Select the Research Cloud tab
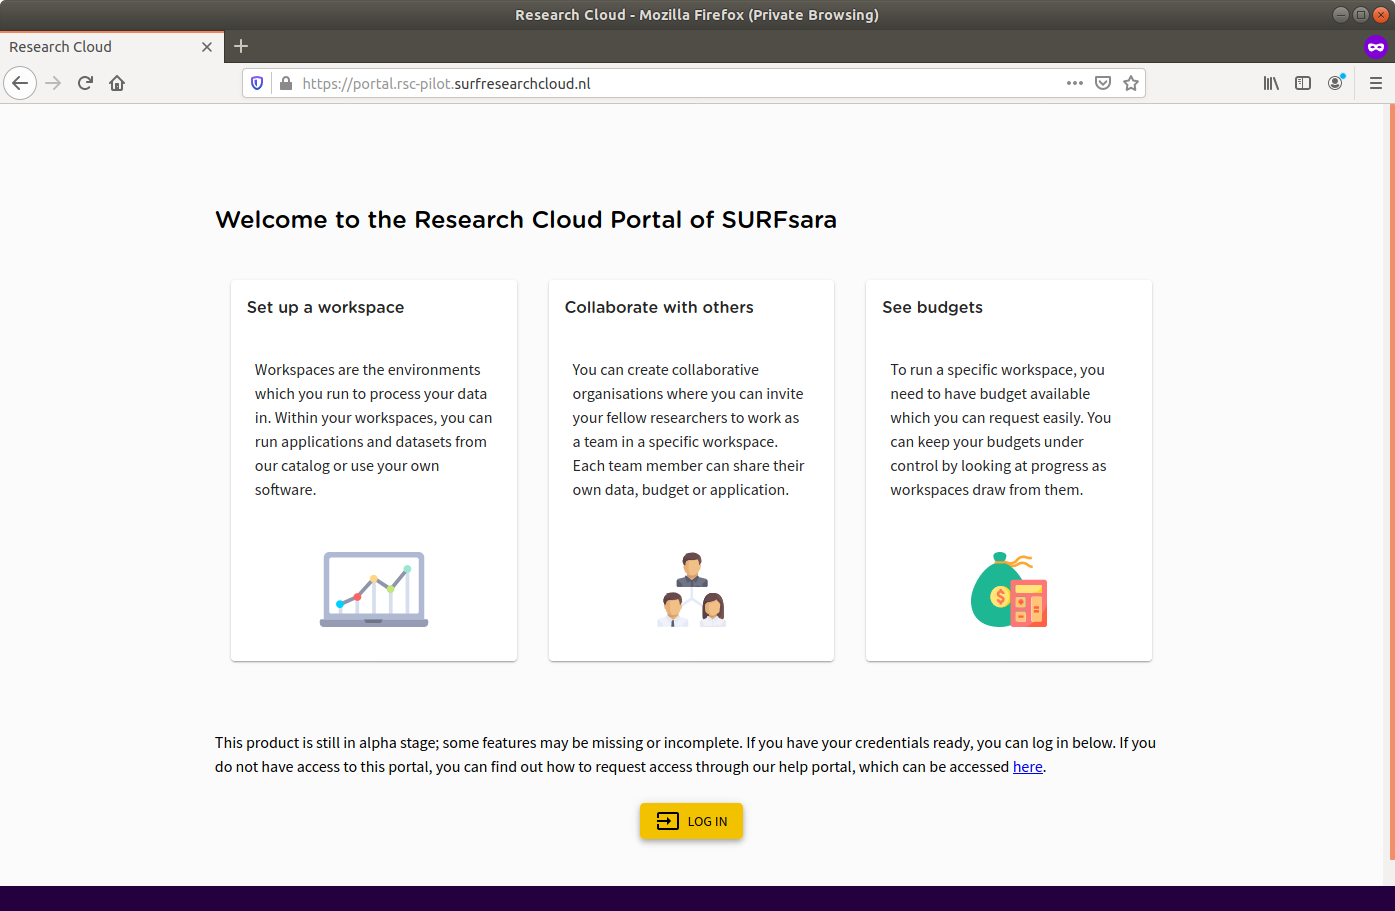This screenshot has width=1395, height=911. 112,47
